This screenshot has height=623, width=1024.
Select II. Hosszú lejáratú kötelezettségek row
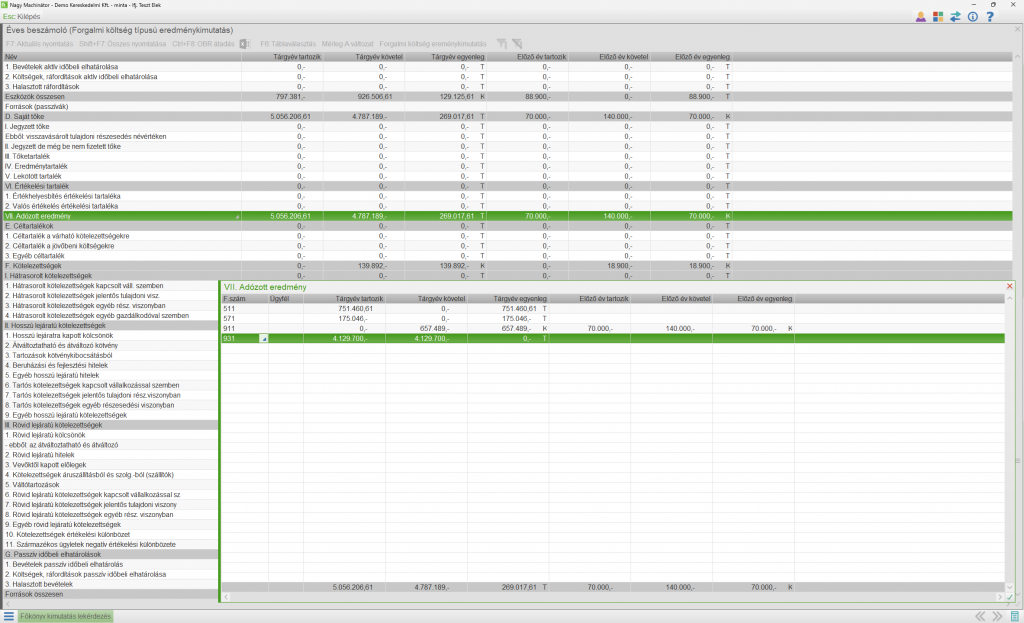(x=110, y=325)
